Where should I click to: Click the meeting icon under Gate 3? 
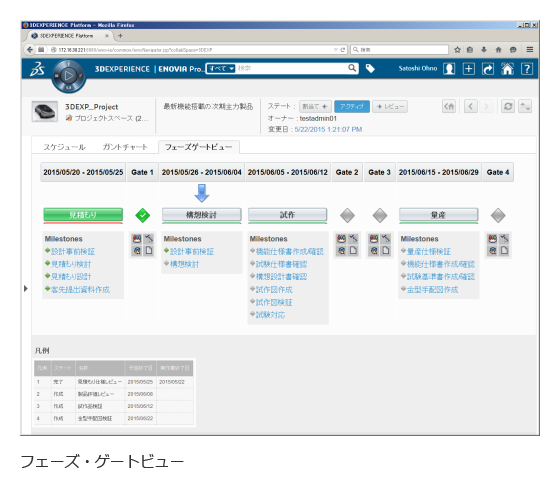tap(374, 239)
